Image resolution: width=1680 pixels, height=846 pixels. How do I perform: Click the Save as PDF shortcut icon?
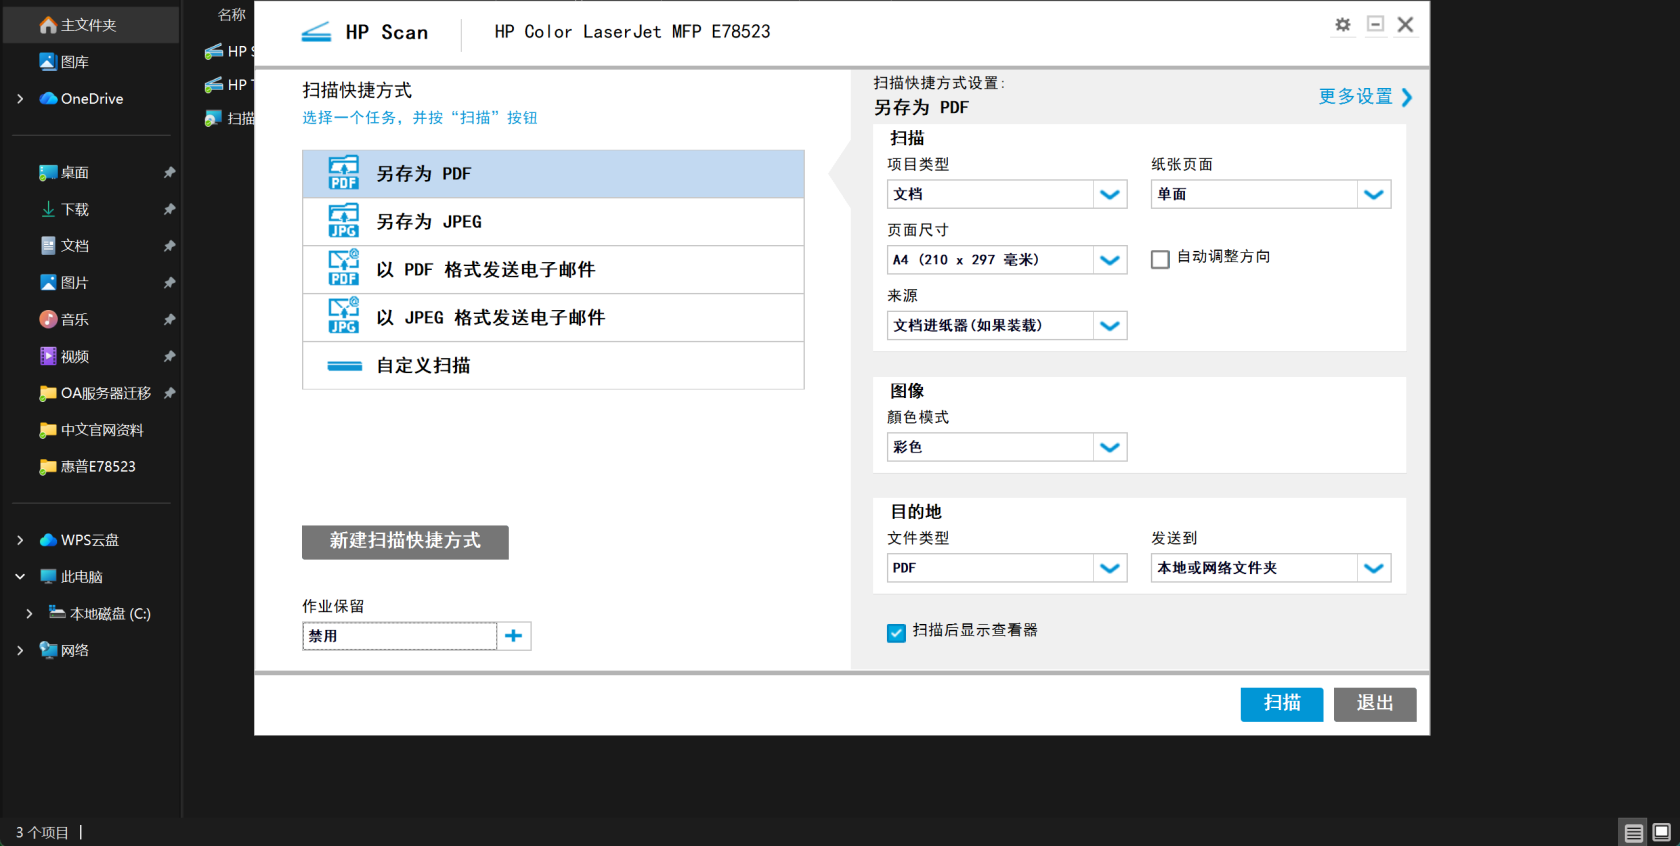[343, 173]
